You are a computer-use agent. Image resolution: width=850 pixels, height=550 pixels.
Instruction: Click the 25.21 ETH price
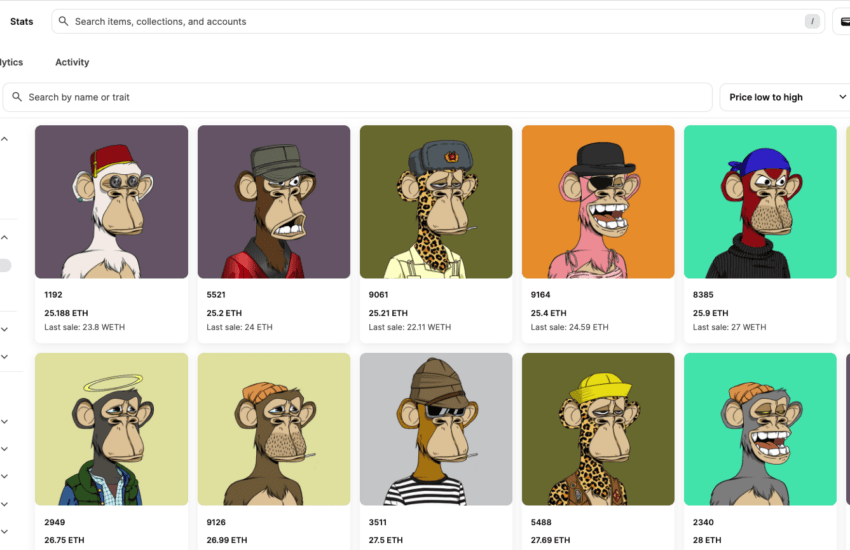click(388, 313)
